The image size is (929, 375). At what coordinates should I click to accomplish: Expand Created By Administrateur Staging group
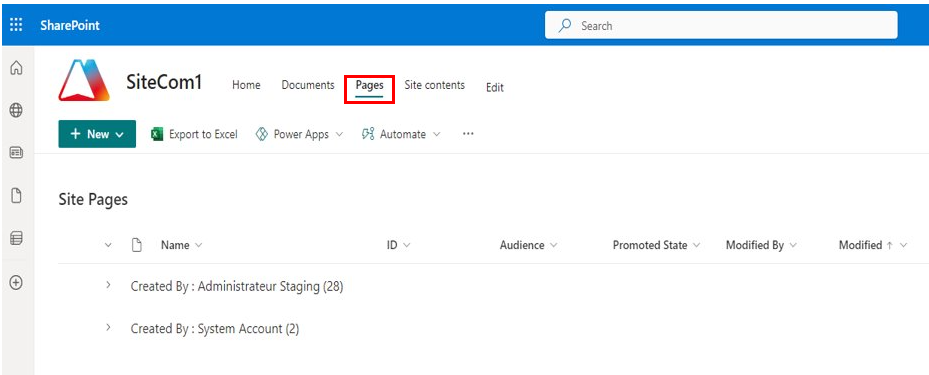[x=108, y=286]
